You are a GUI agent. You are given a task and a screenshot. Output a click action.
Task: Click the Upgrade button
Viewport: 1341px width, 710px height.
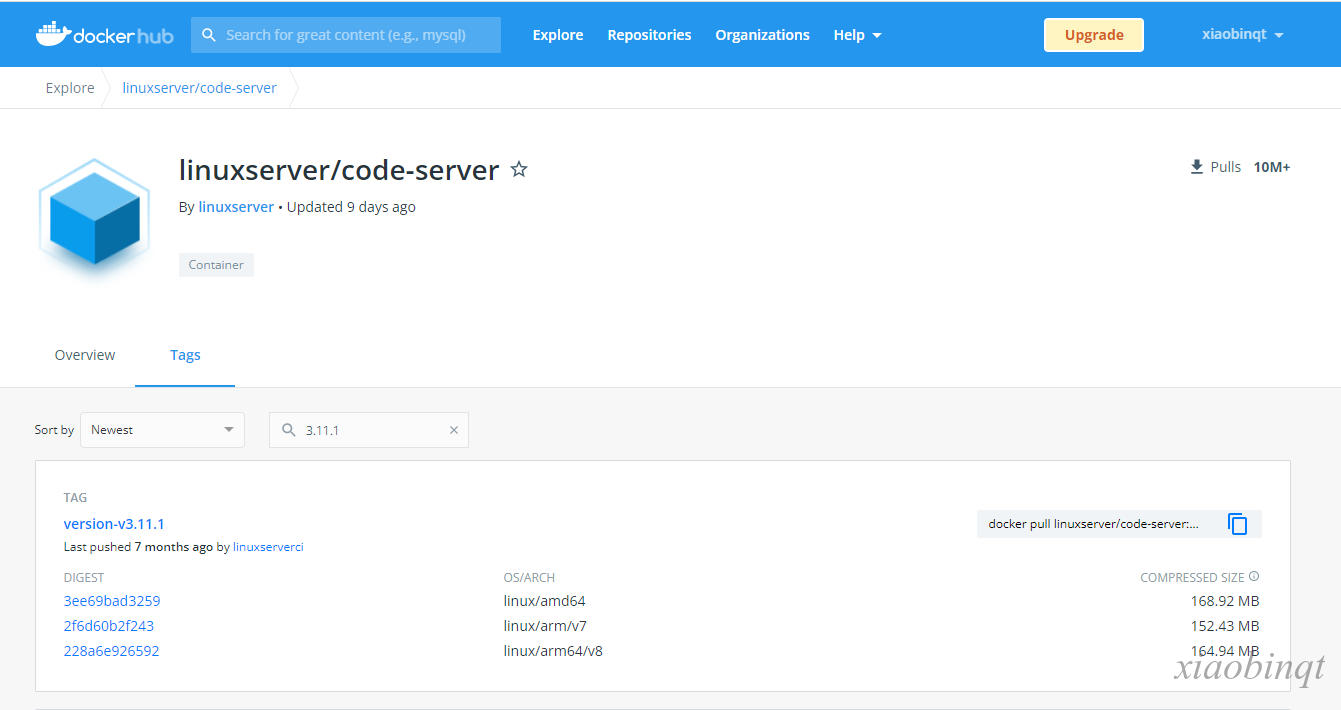(1094, 35)
